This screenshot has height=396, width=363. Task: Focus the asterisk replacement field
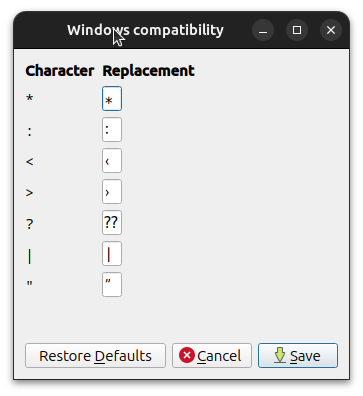pyautogui.click(x=112, y=99)
